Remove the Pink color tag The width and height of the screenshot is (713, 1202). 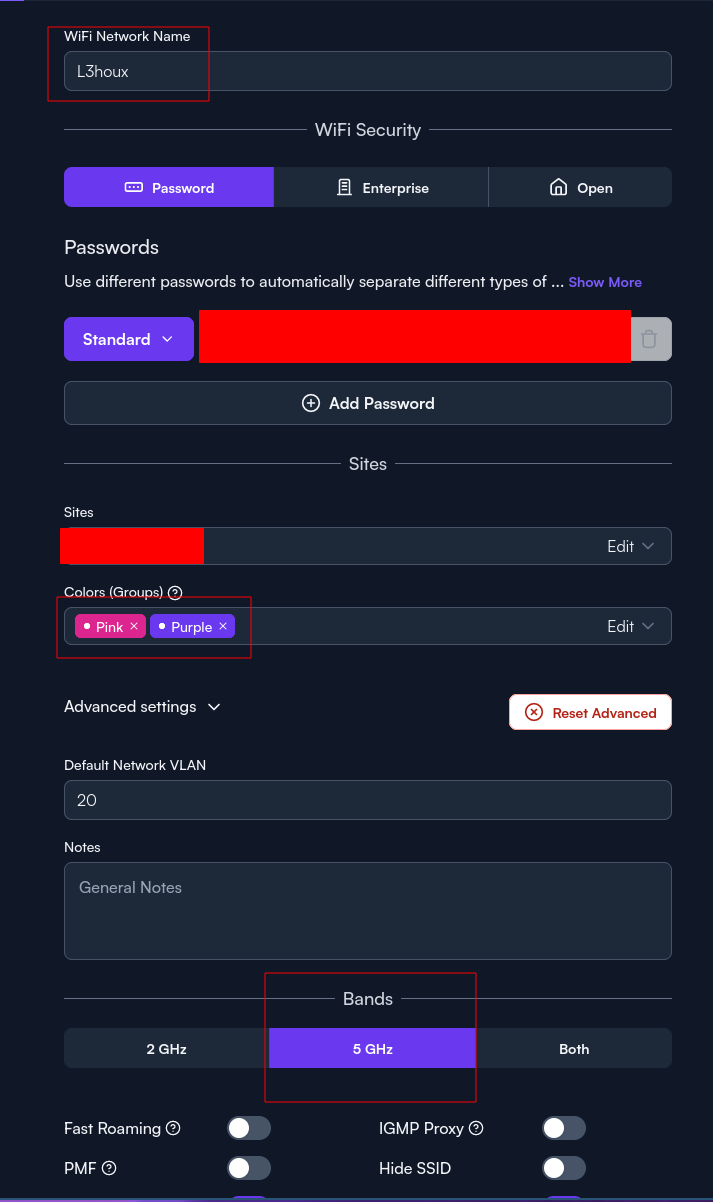134,627
